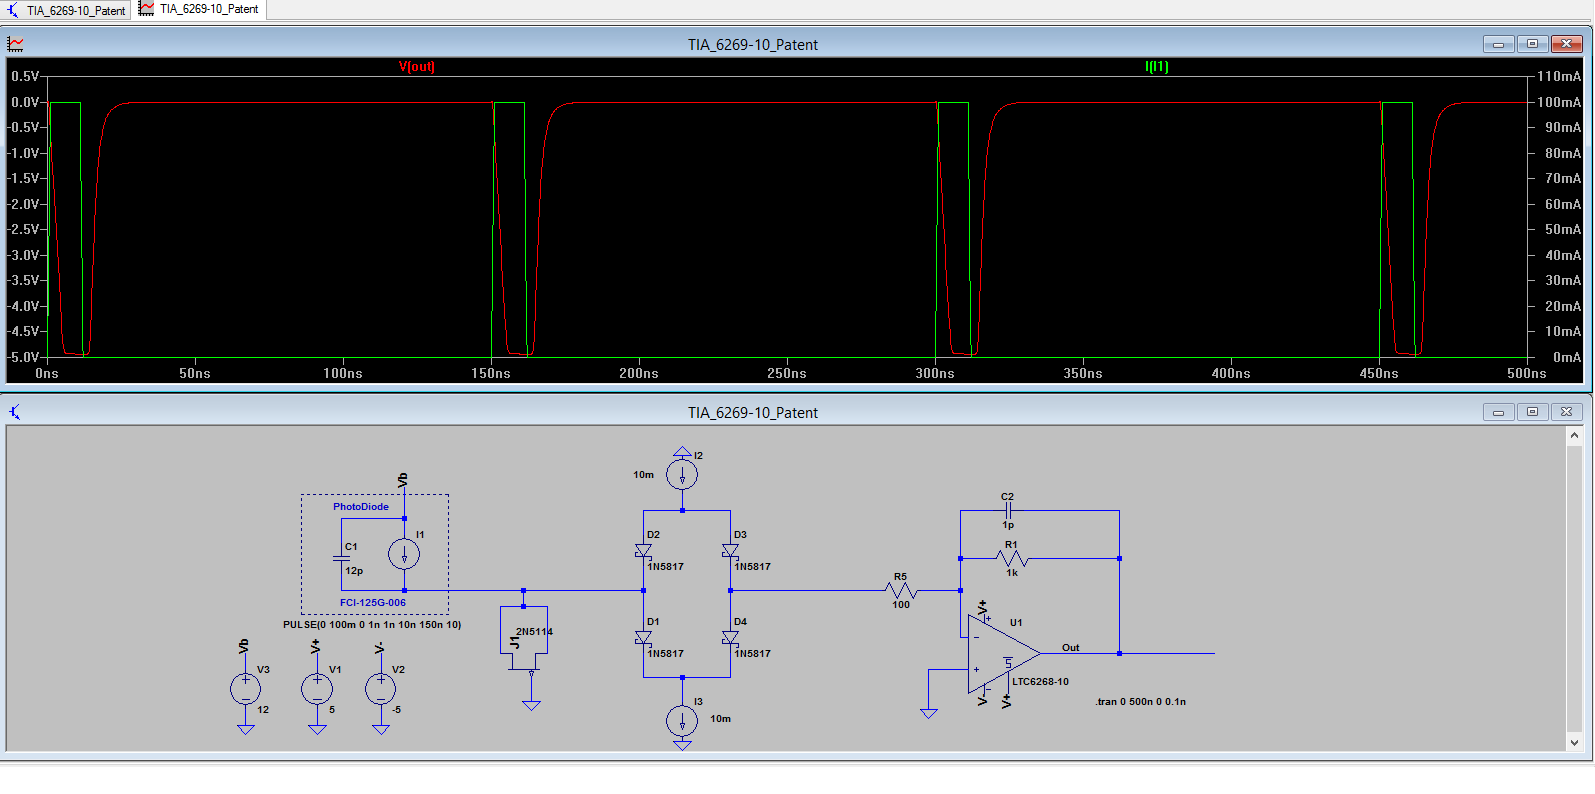
Task: Click the Out net label
Action: pos(1071,647)
